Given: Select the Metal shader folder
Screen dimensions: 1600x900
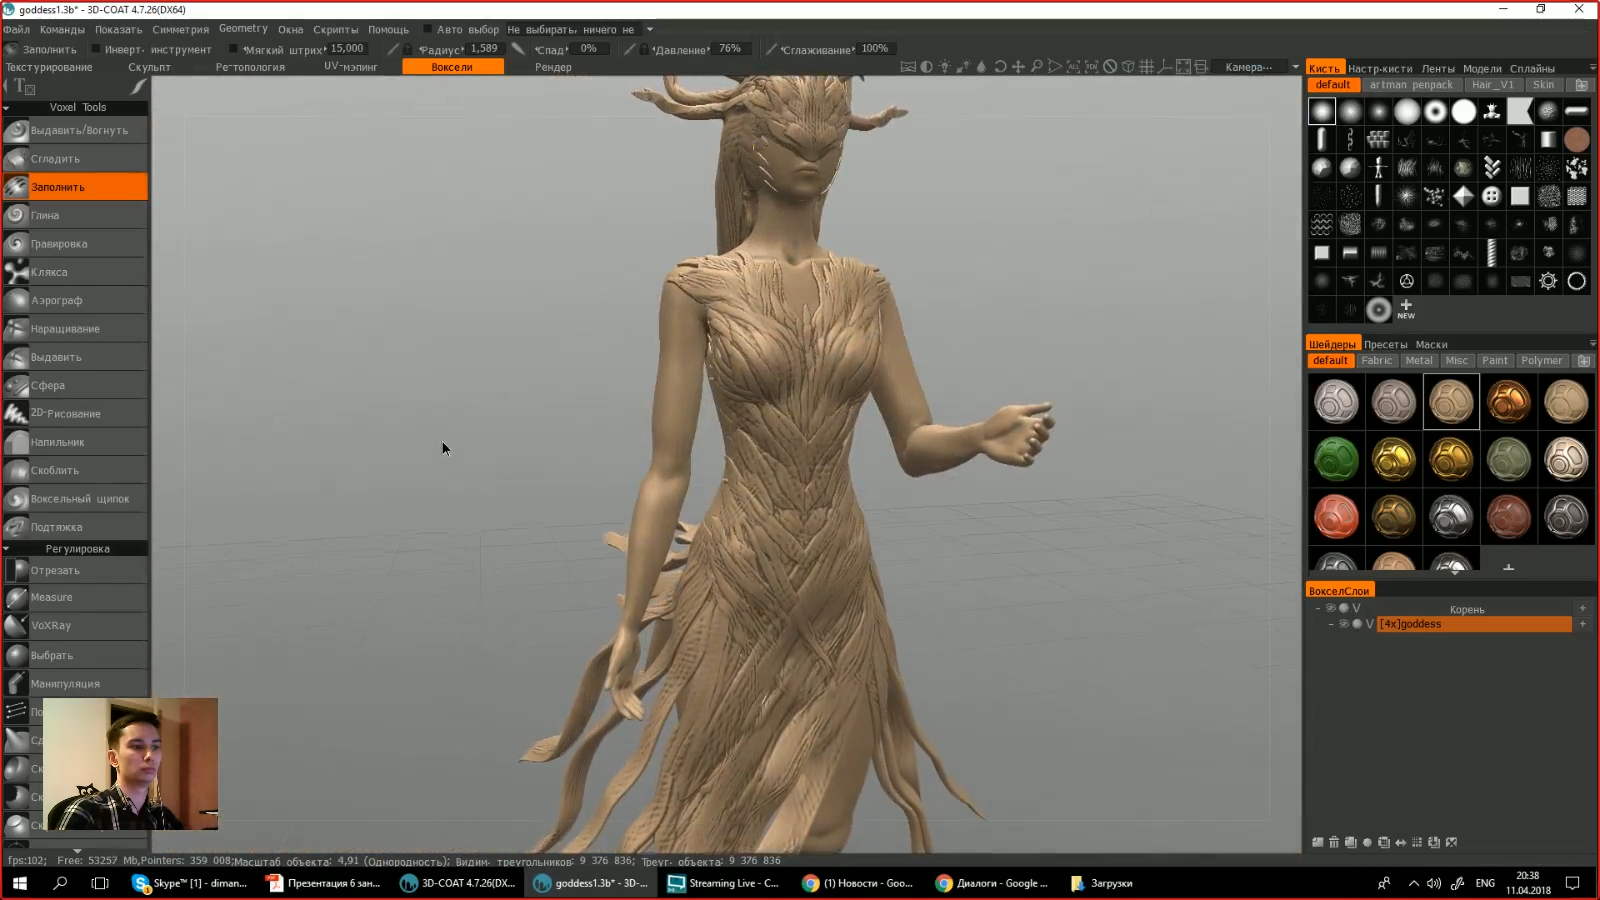Looking at the screenshot, I should pyautogui.click(x=1419, y=361).
